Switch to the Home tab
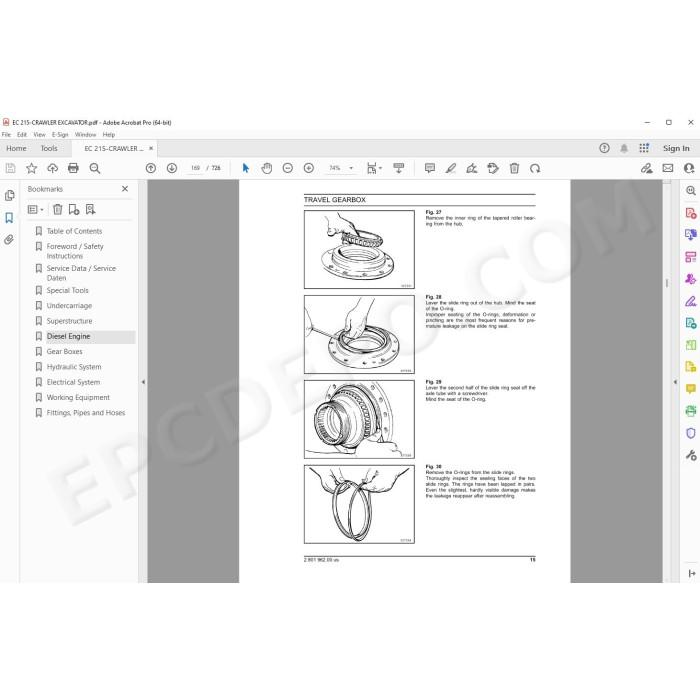 [16, 148]
